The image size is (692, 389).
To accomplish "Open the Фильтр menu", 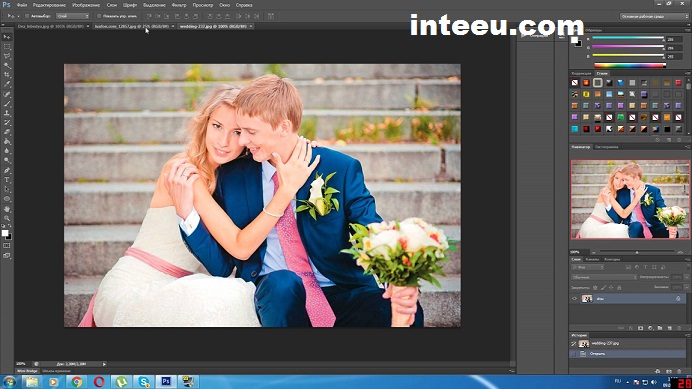I will point(179,5).
